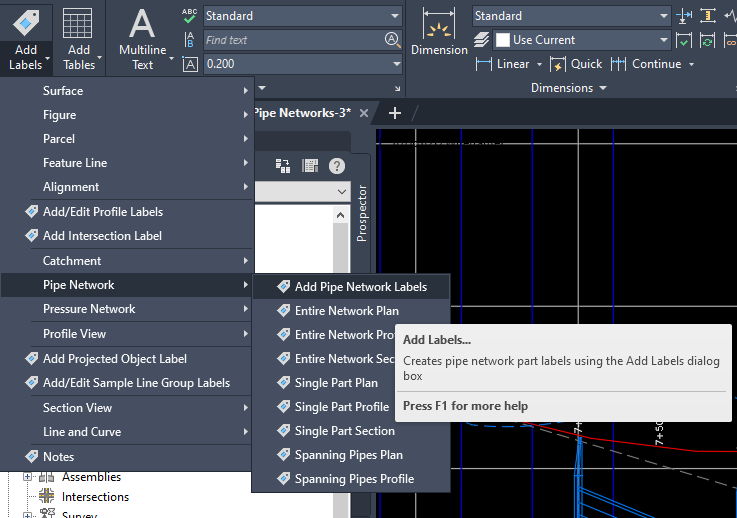Open the Catchment submenu

127,260
